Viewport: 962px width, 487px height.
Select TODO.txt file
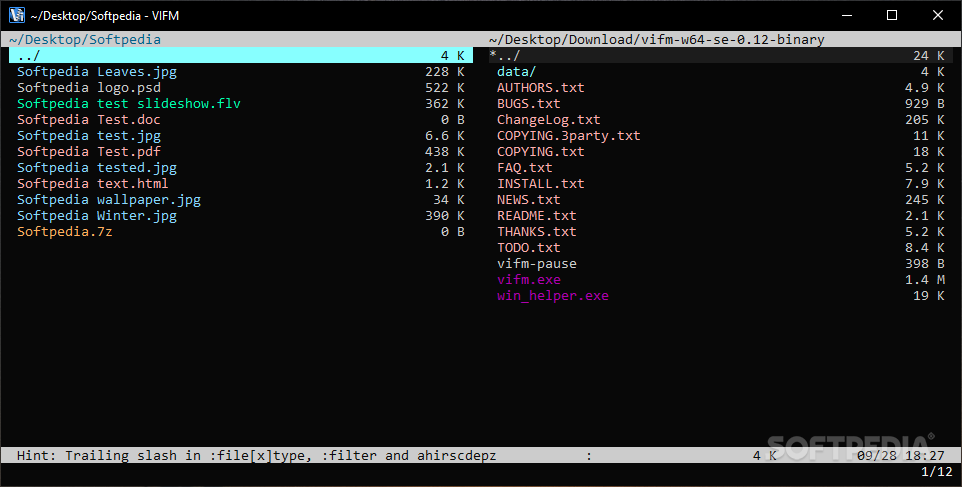(x=529, y=247)
